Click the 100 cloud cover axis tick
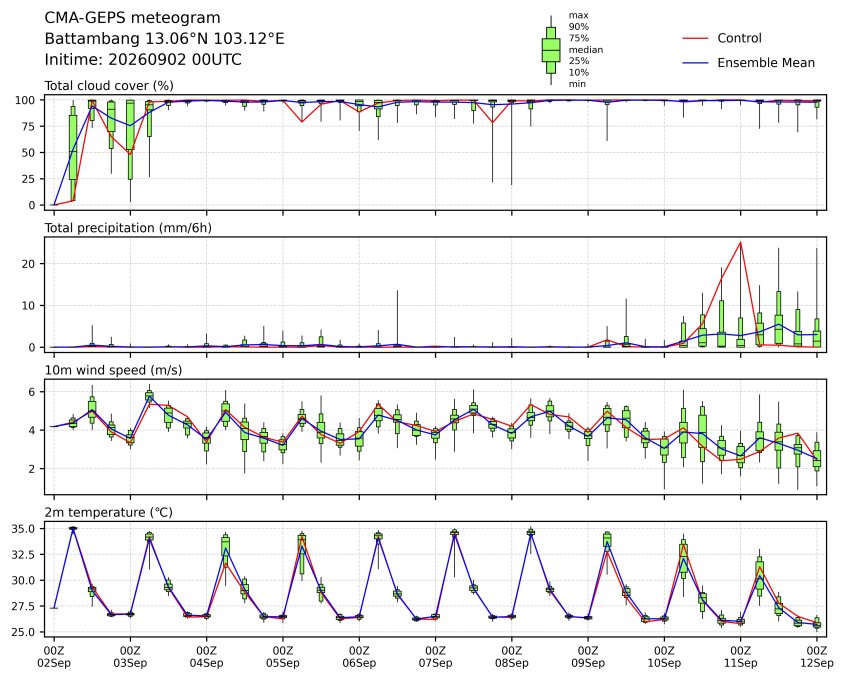The width and height of the screenshot is (845, 680). click(25, 100)
